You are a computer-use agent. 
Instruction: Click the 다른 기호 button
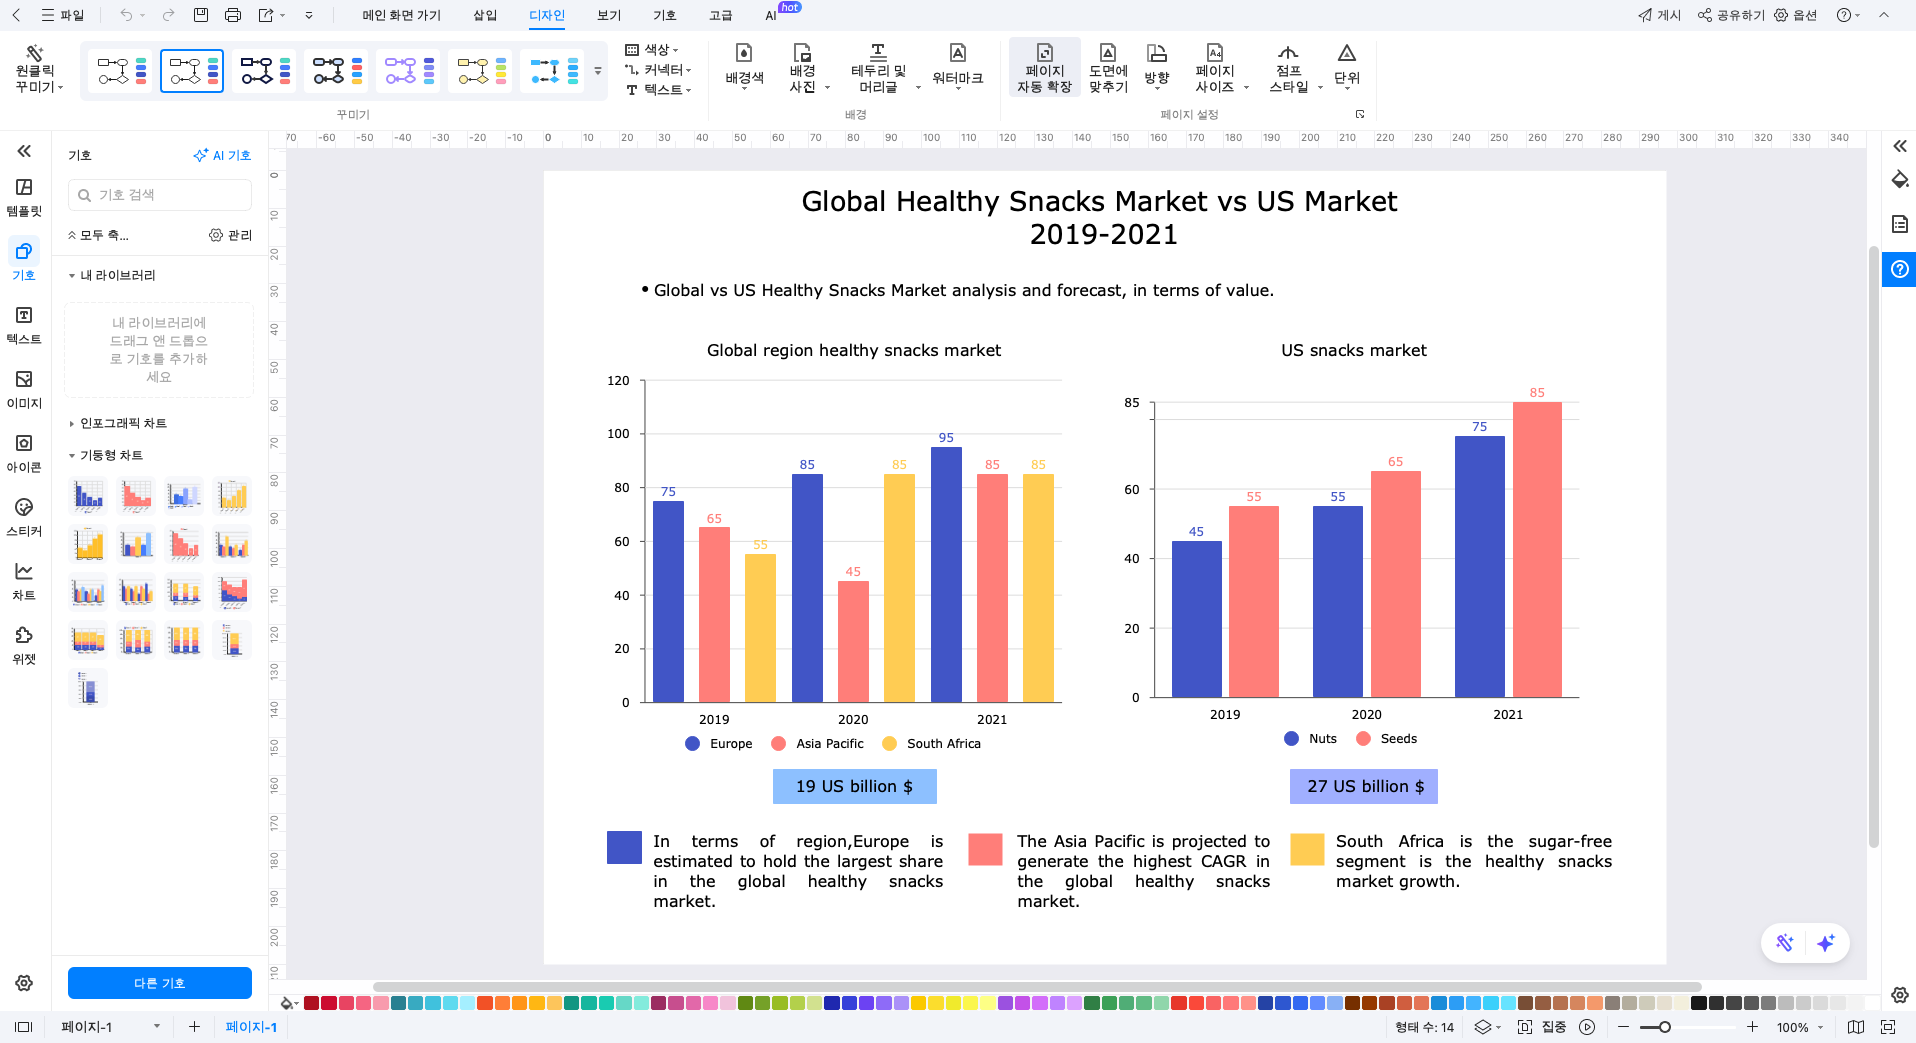click(160, 983)
